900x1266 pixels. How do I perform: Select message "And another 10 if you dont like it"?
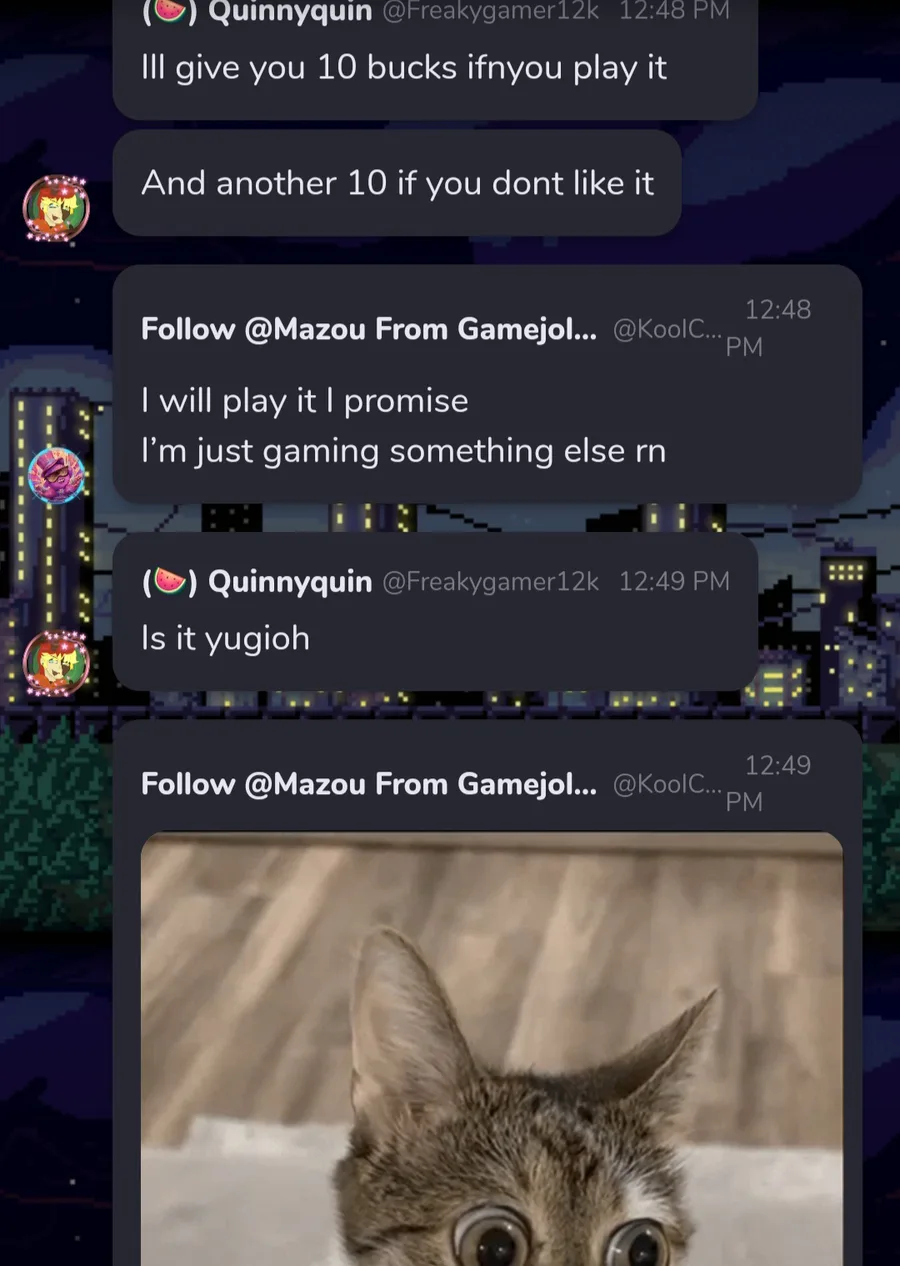click(x=397, y=183)
